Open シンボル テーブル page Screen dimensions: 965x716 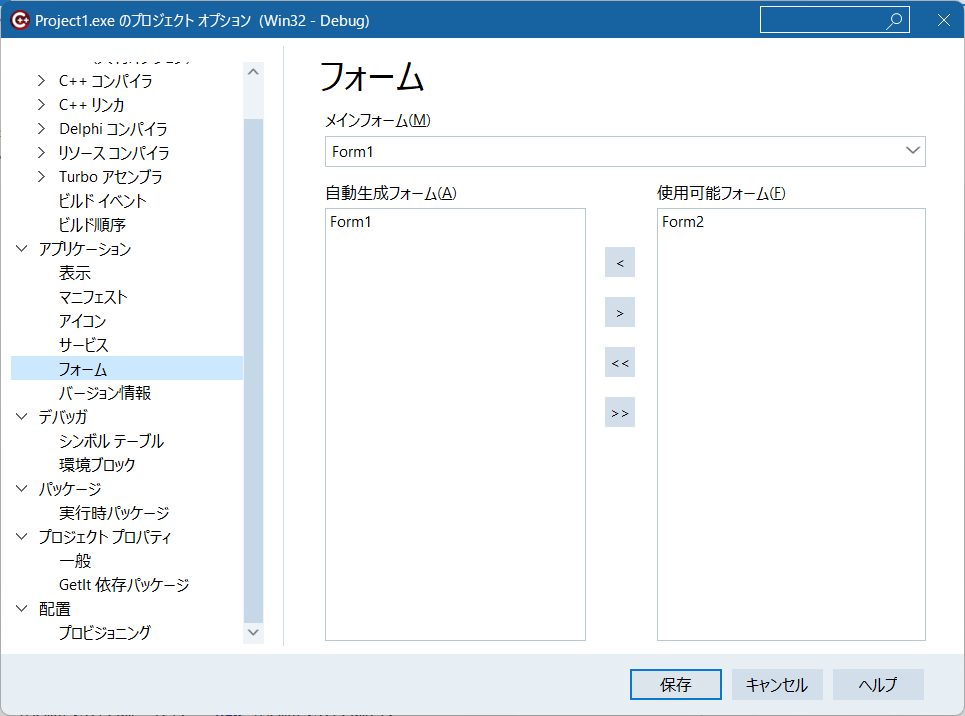pyautogui.click(x=111, y=441)
